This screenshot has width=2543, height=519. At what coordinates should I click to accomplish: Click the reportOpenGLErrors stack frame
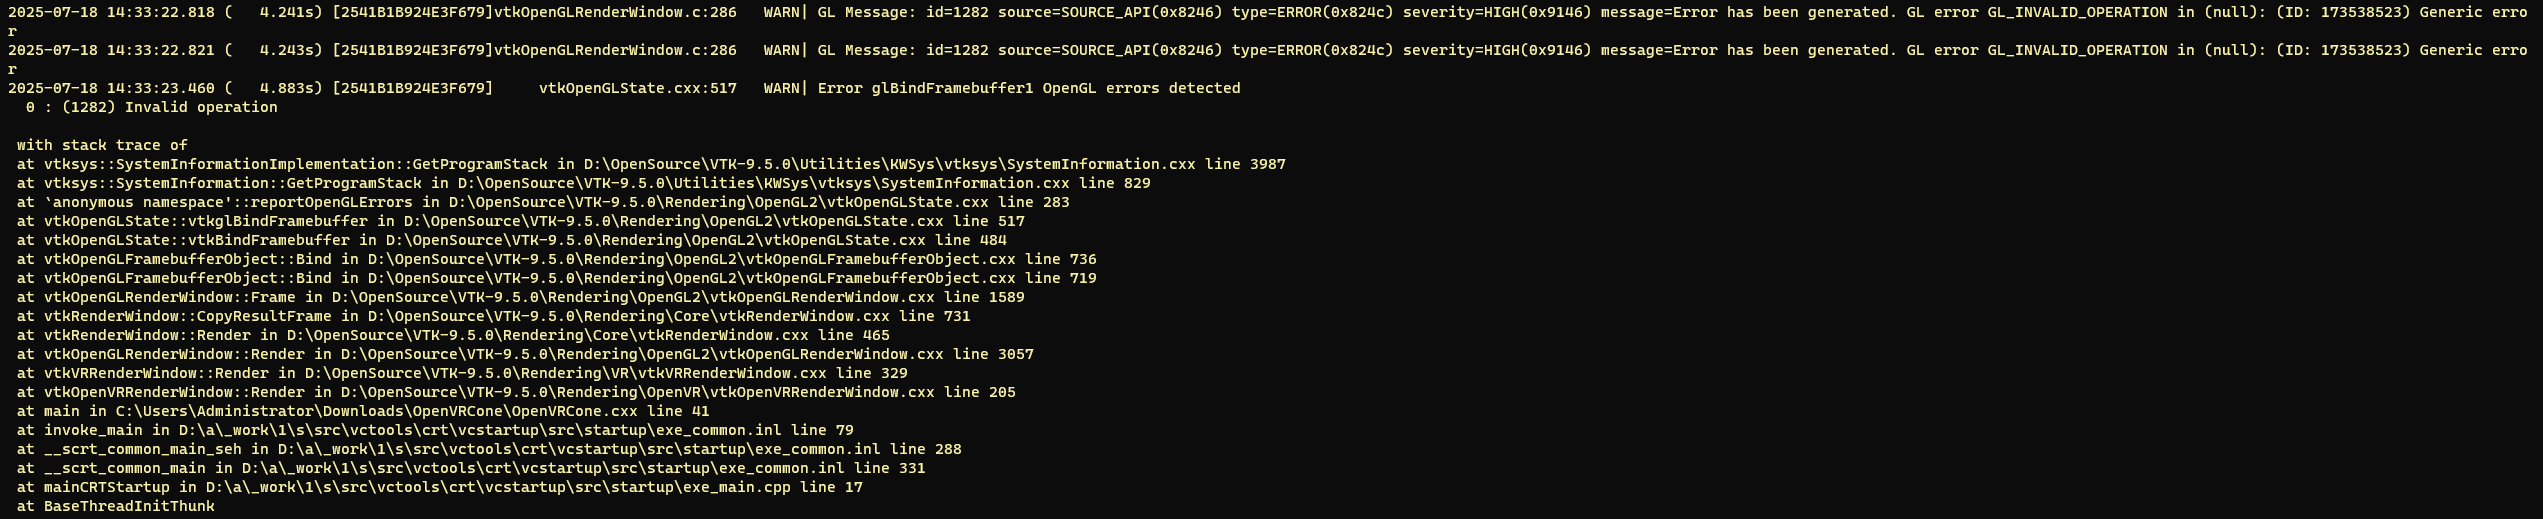[x=543, y=202]
